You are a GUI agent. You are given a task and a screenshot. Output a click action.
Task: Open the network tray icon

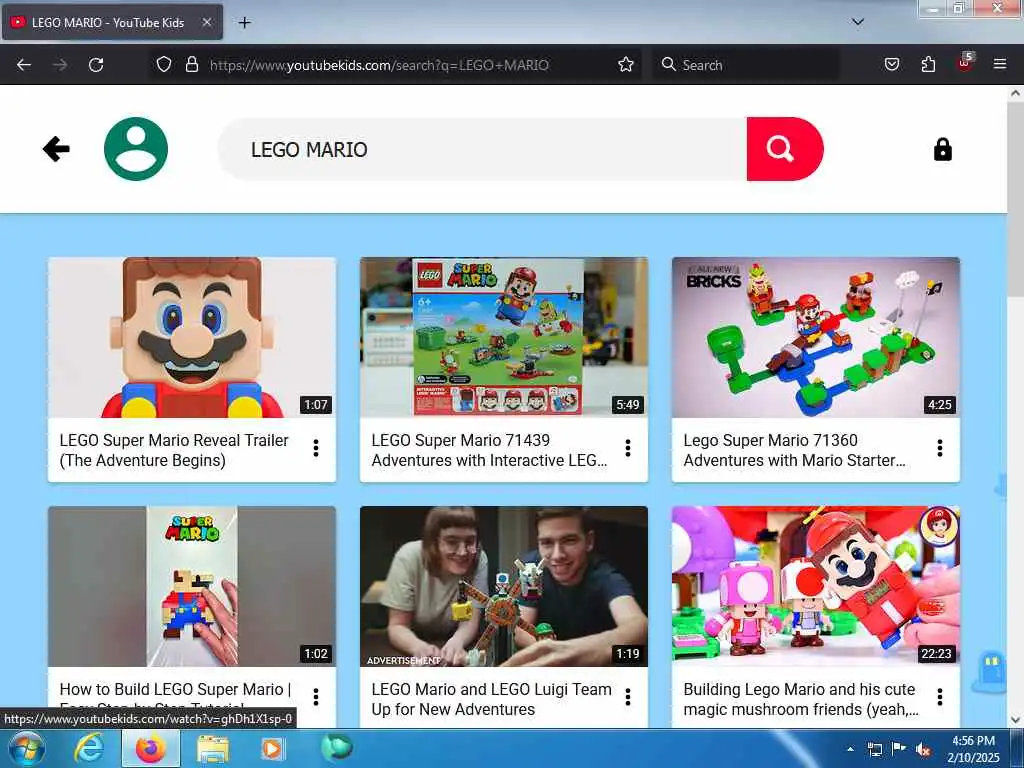click(x=874, y=749)
